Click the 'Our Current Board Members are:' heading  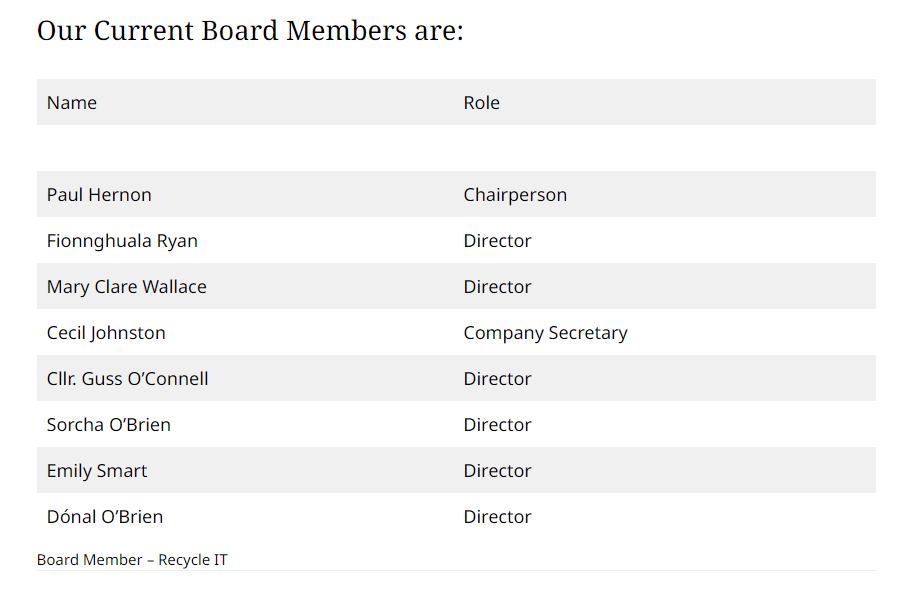250,31
